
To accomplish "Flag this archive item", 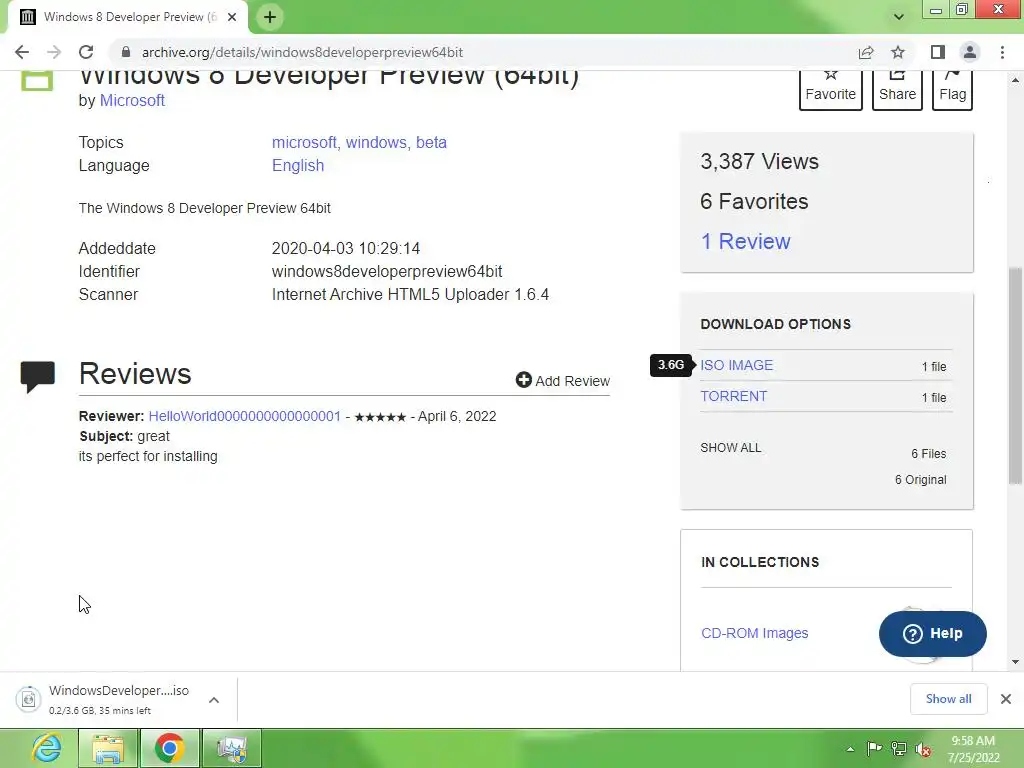I will 952,89.
